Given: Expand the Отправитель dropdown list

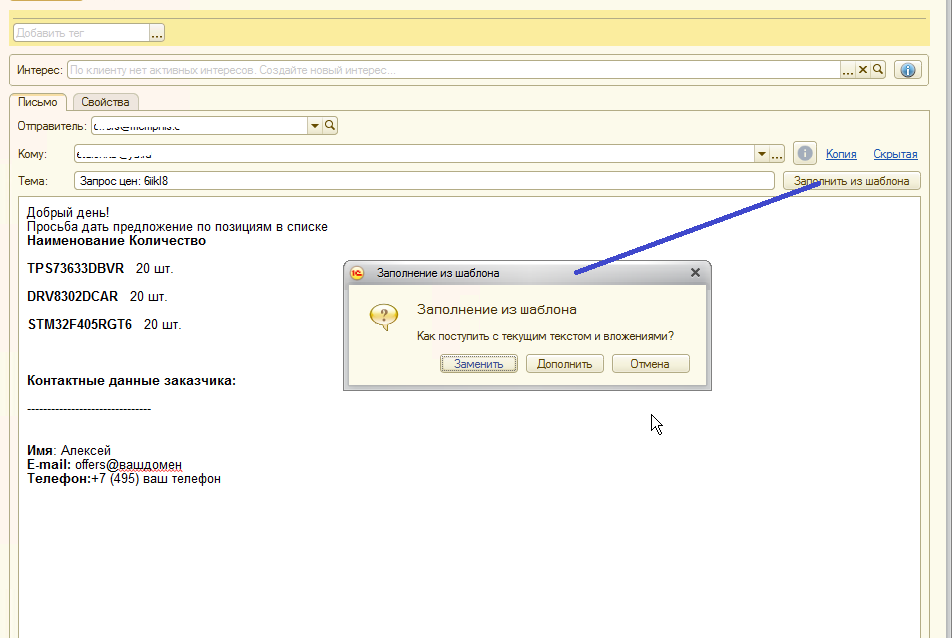Looking at the screenshot, I should tap(314, 125).
